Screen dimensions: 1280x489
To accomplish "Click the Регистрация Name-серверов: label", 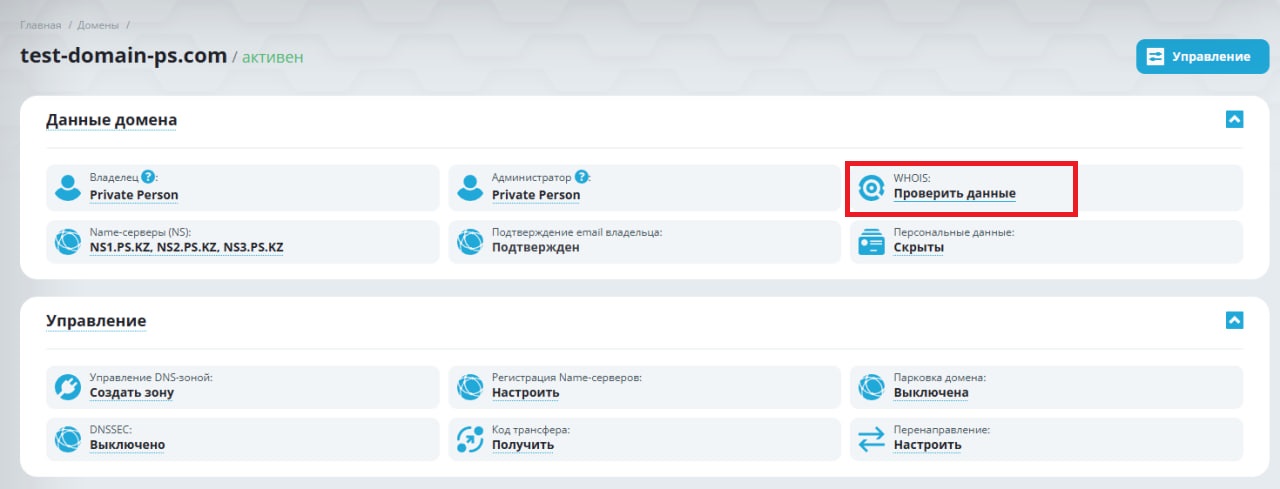I will pos(566,378).
